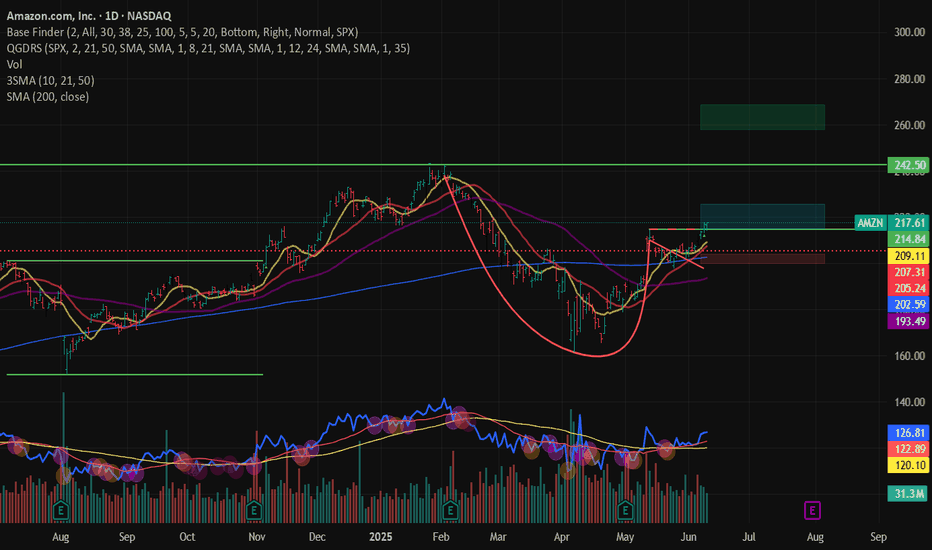
Task: Select the teal rectangle above current price
Action: click(762, 216)
